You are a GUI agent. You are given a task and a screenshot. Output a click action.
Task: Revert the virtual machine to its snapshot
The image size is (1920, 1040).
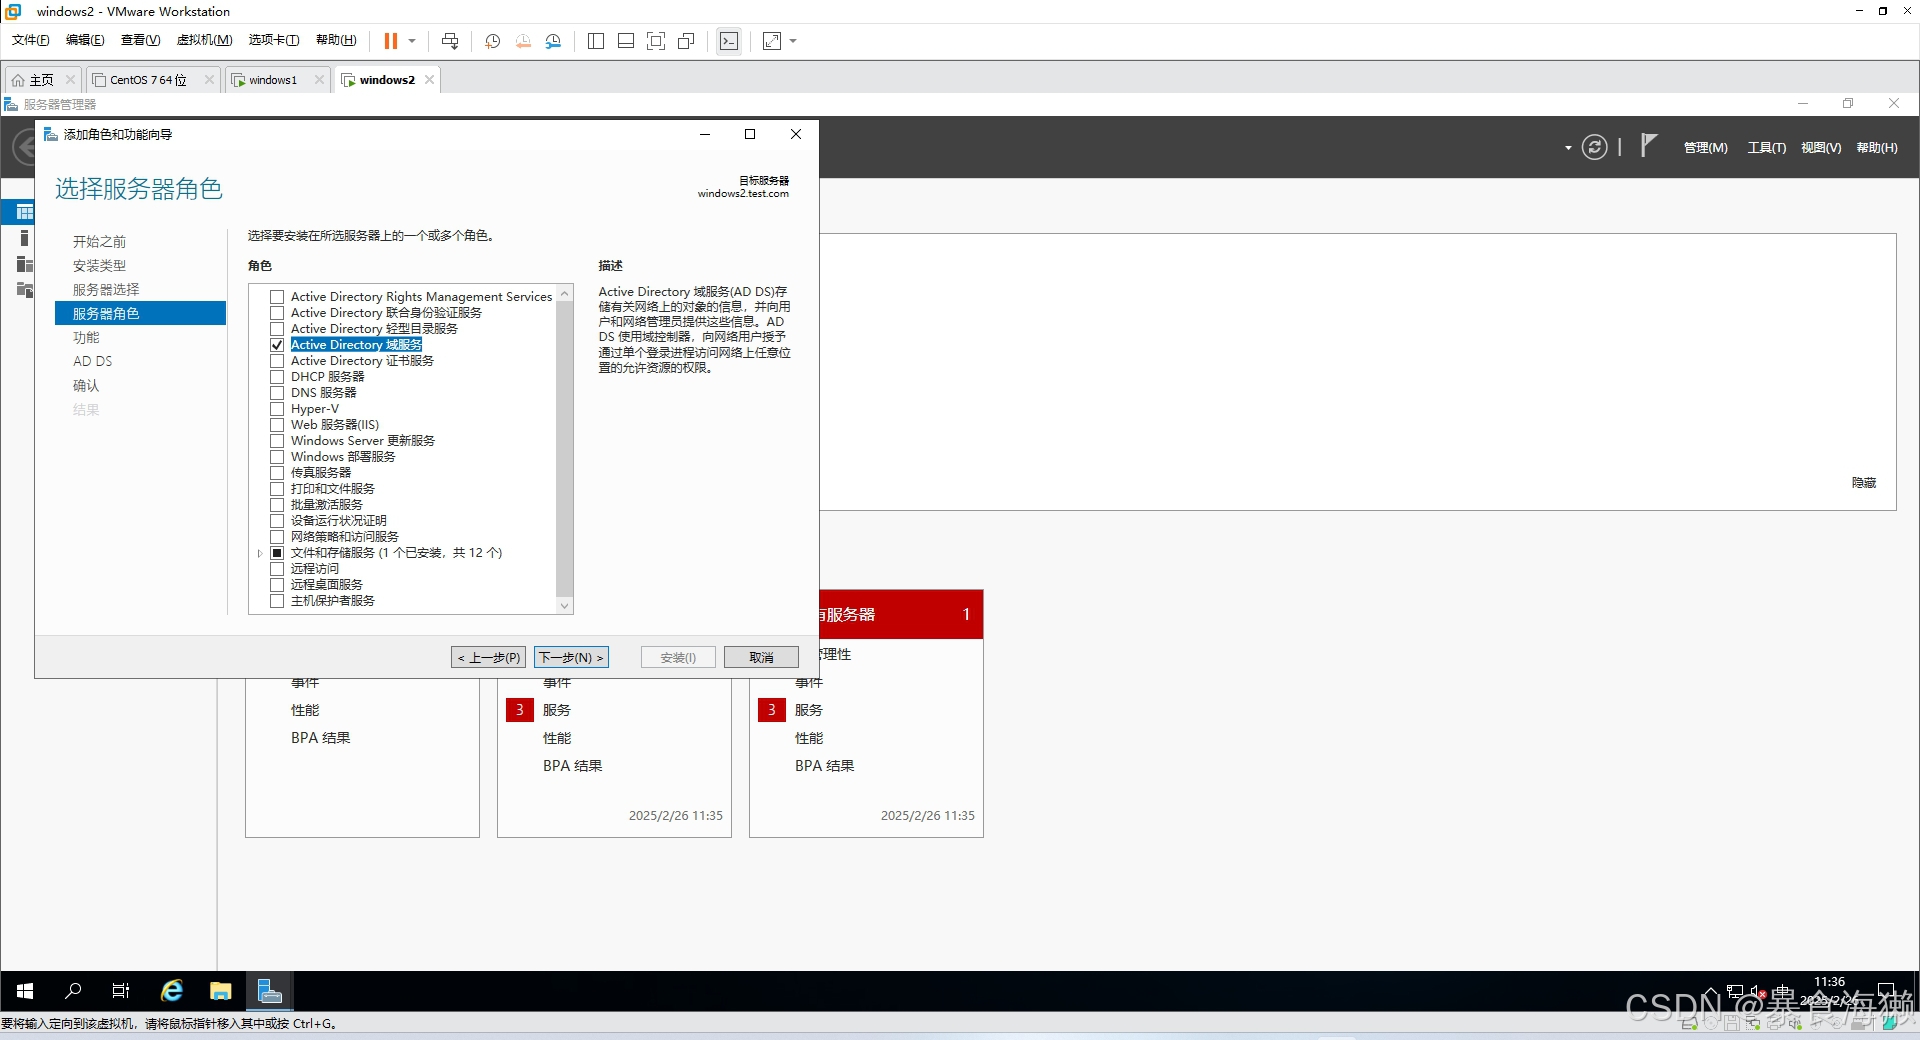coord(523,41)
